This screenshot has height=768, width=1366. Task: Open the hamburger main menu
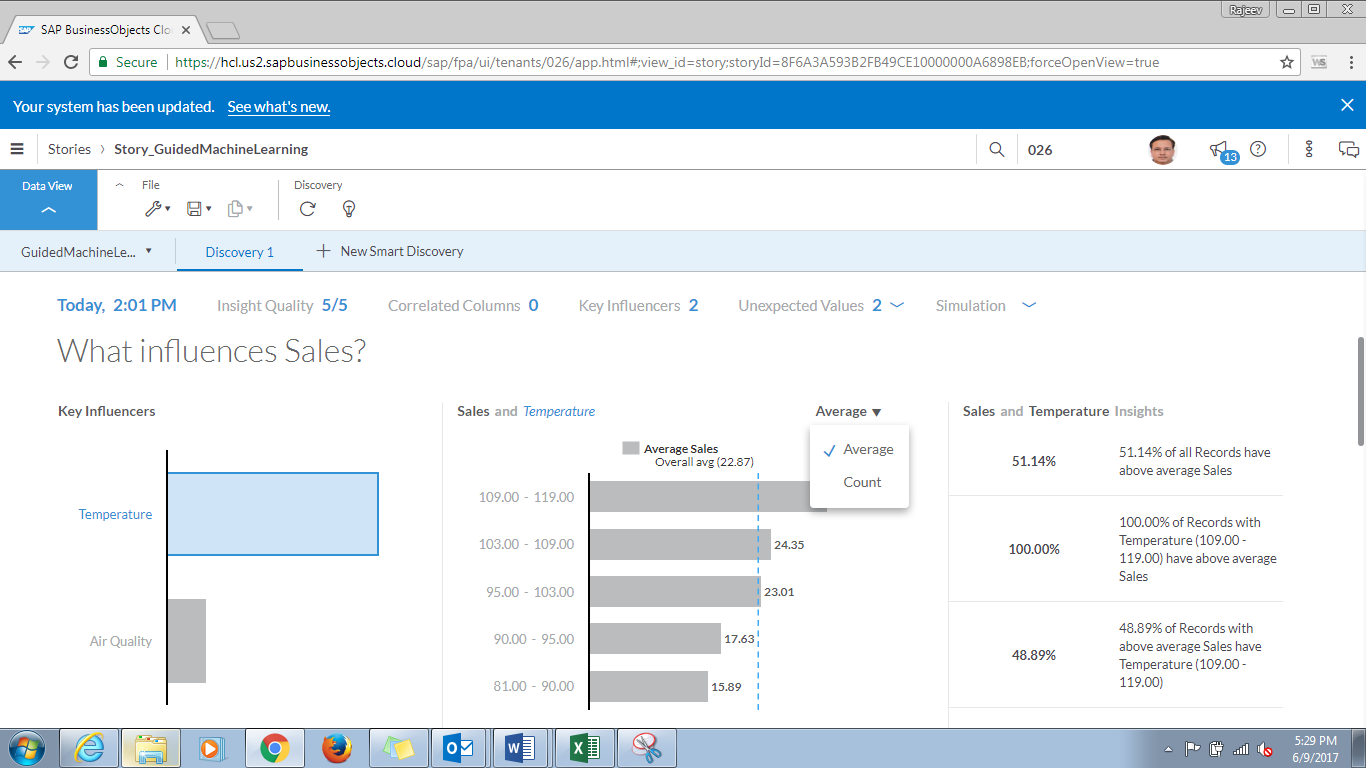coord(17,149)
